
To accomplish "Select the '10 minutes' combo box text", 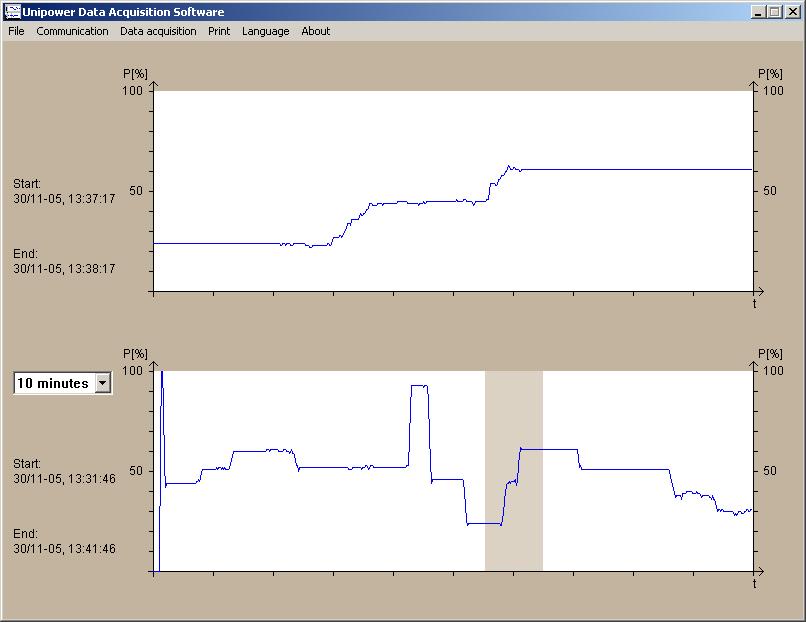I will [x=53, y=383].
